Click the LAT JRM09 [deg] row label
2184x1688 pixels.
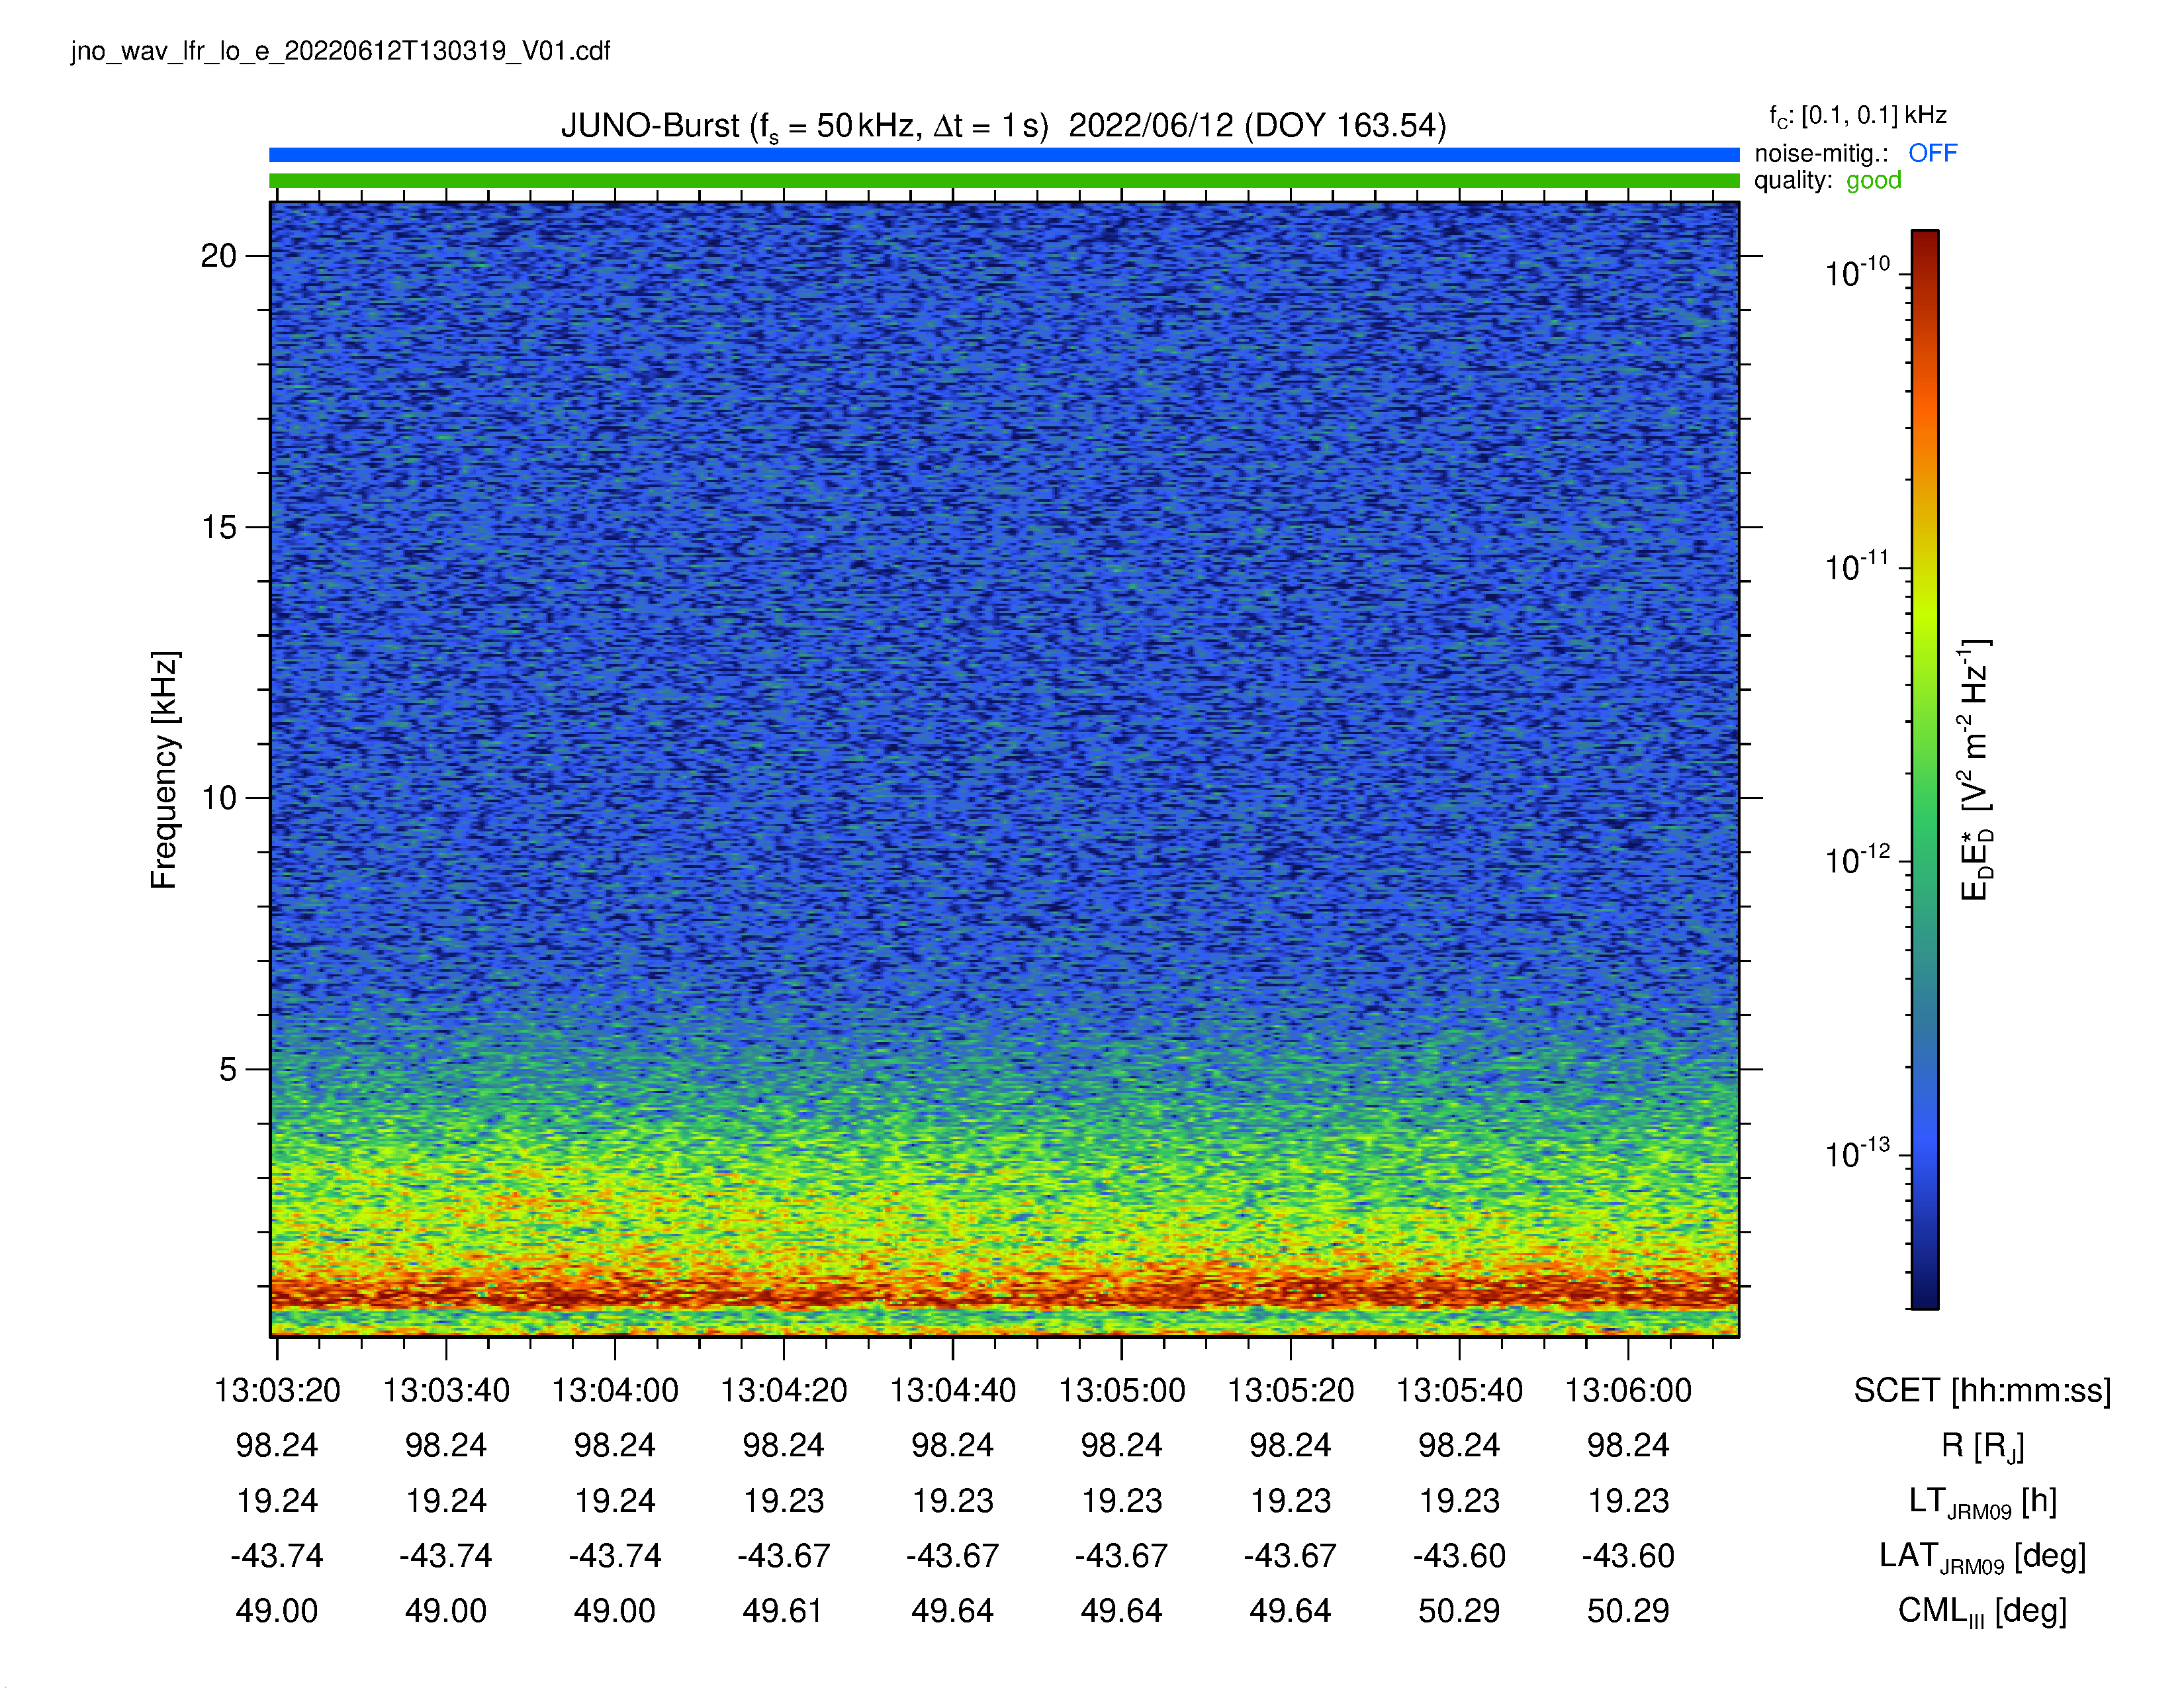pos(1983,1557)
